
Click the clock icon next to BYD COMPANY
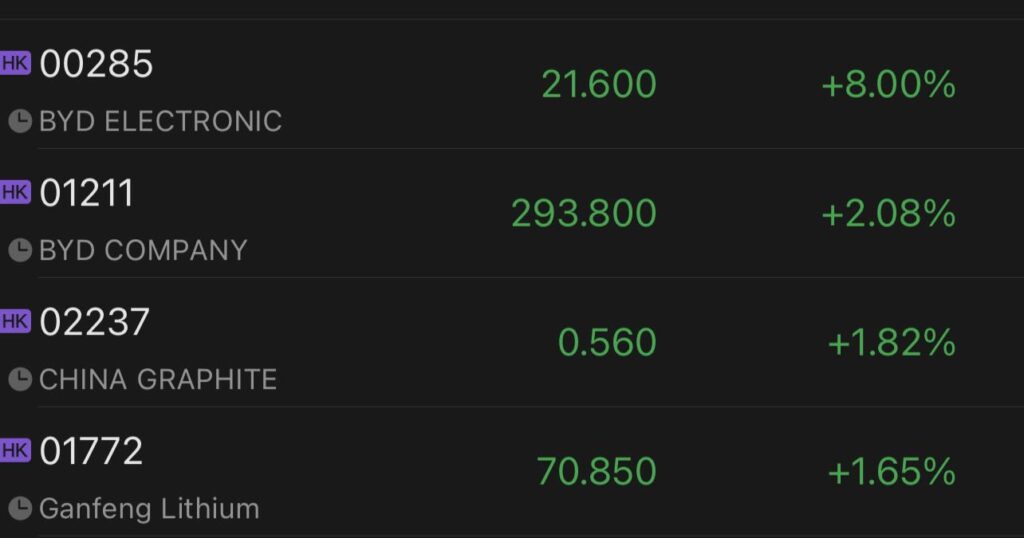(20, 251)
